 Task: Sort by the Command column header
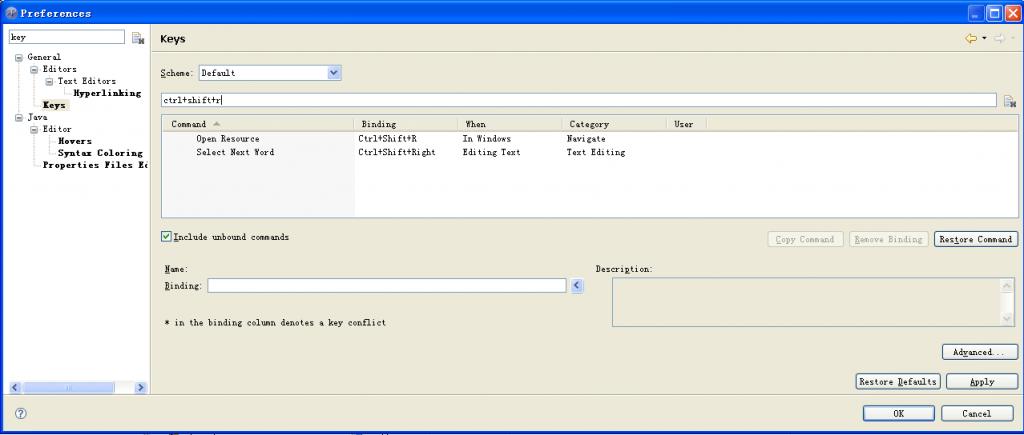click(x=257, y=123)
